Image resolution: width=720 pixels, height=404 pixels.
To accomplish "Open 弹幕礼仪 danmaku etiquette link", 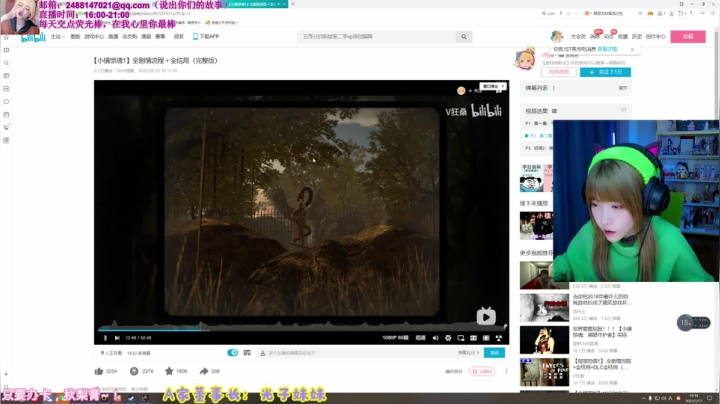I will pyautogui.click(x=468, y=353).
